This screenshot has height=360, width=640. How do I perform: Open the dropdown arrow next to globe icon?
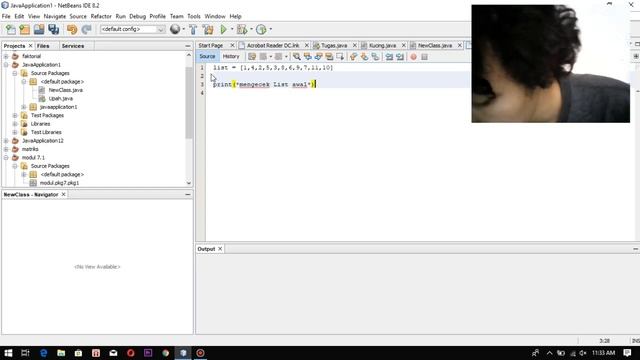click(x=183, y=29)
